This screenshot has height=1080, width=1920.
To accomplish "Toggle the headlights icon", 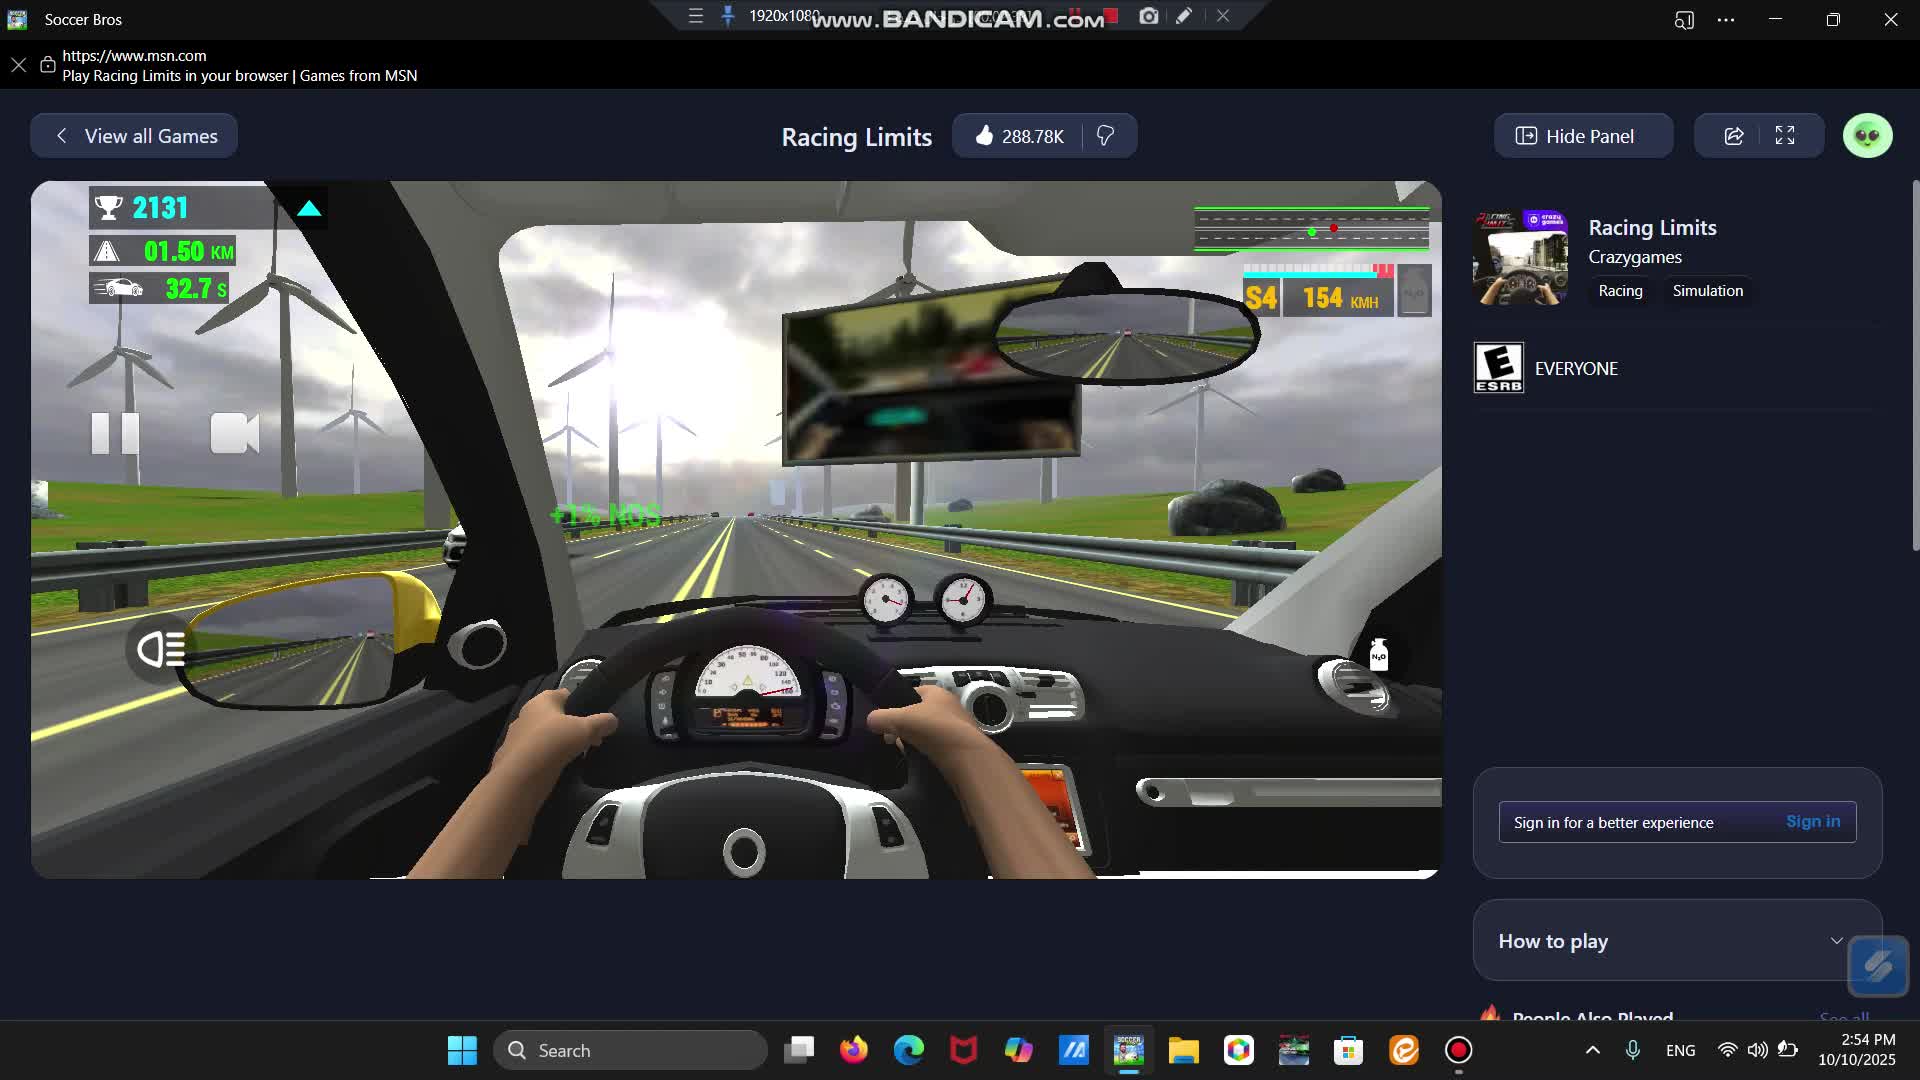I will [161, 650].
